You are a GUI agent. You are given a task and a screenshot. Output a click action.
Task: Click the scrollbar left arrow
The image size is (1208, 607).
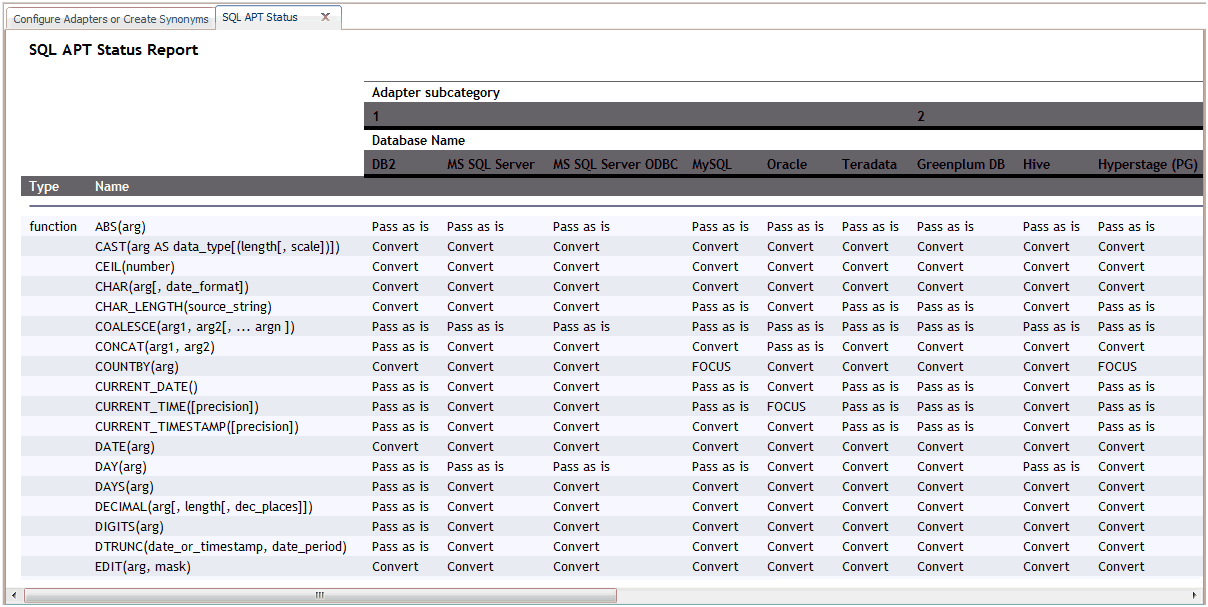(14, 595)
